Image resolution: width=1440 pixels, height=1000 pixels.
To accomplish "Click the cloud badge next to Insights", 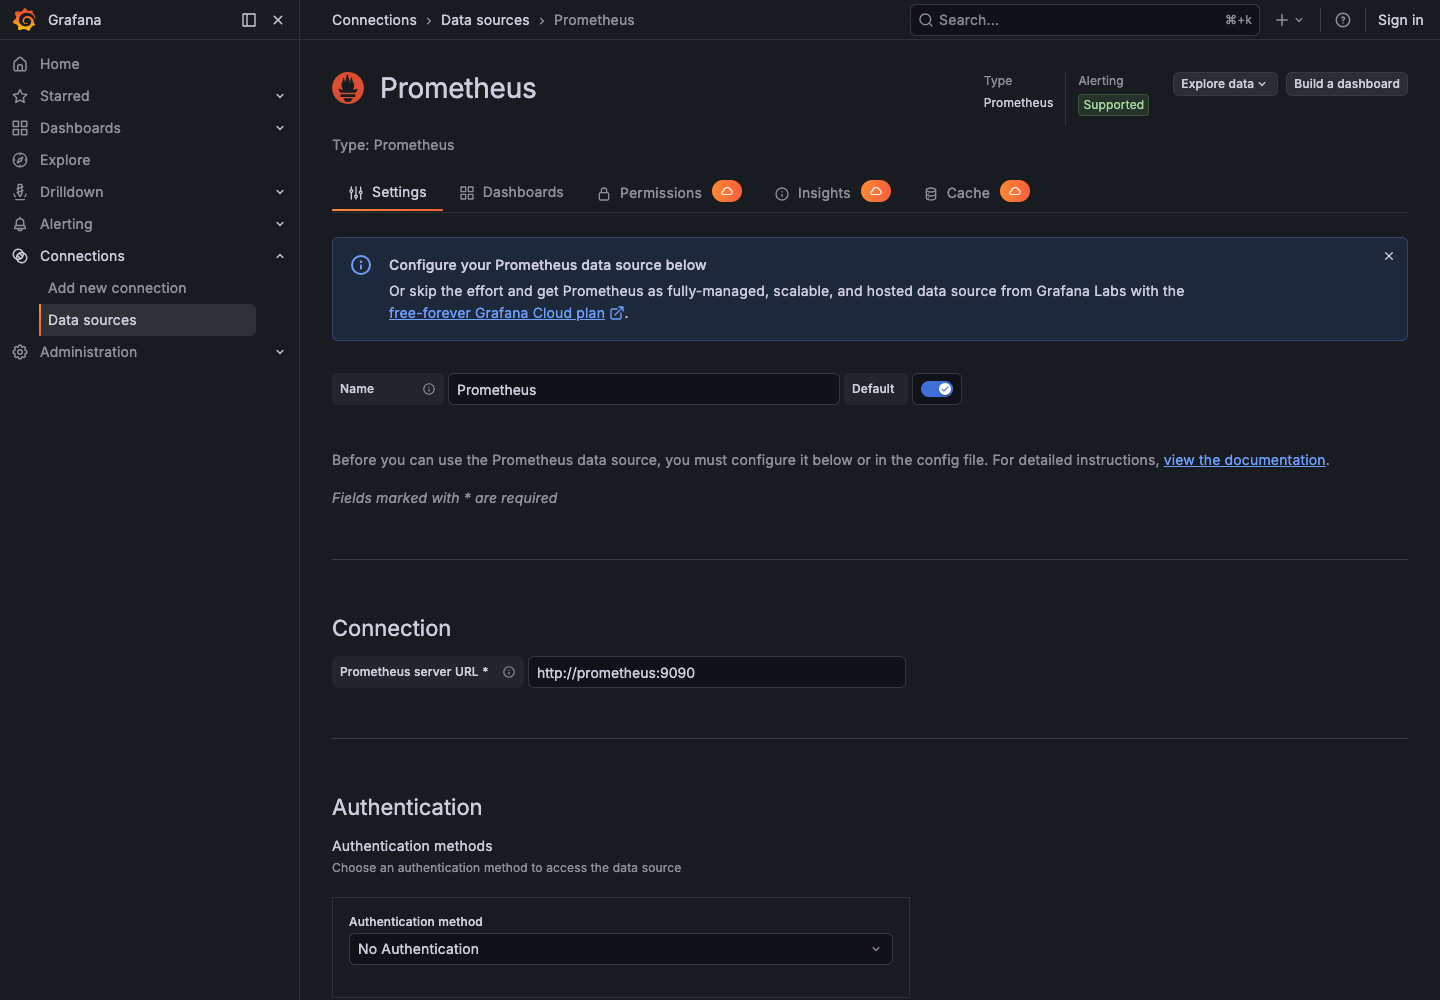I will coord(876,191).
